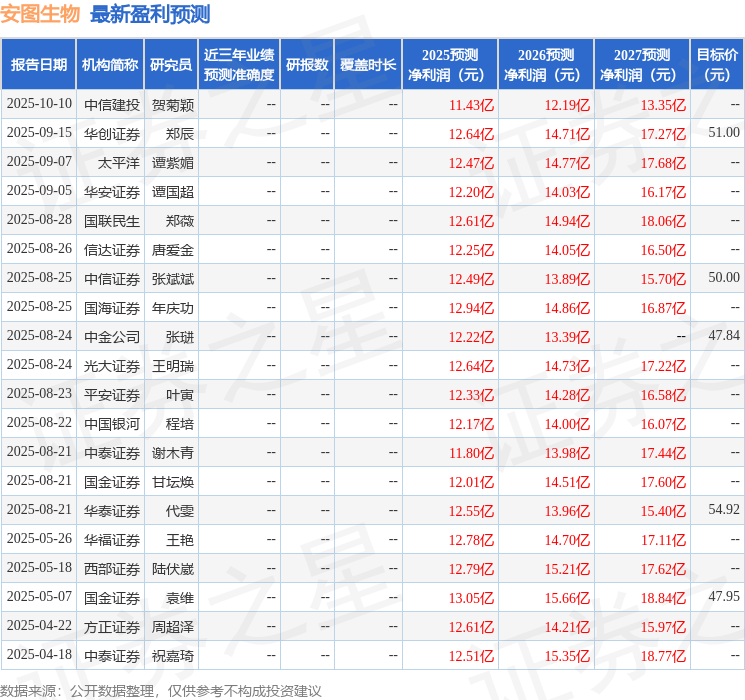This screenshot has height=700, width=745.
Task: Click analyst name 王明瑞
Action: pos(173,366)
